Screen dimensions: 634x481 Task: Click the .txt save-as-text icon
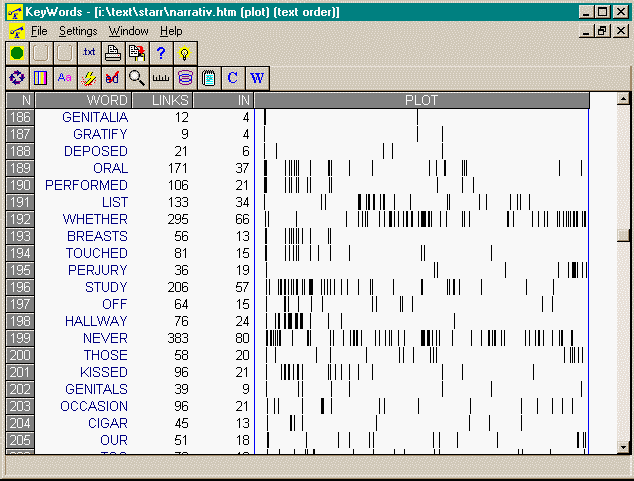(x=89, y=53)
